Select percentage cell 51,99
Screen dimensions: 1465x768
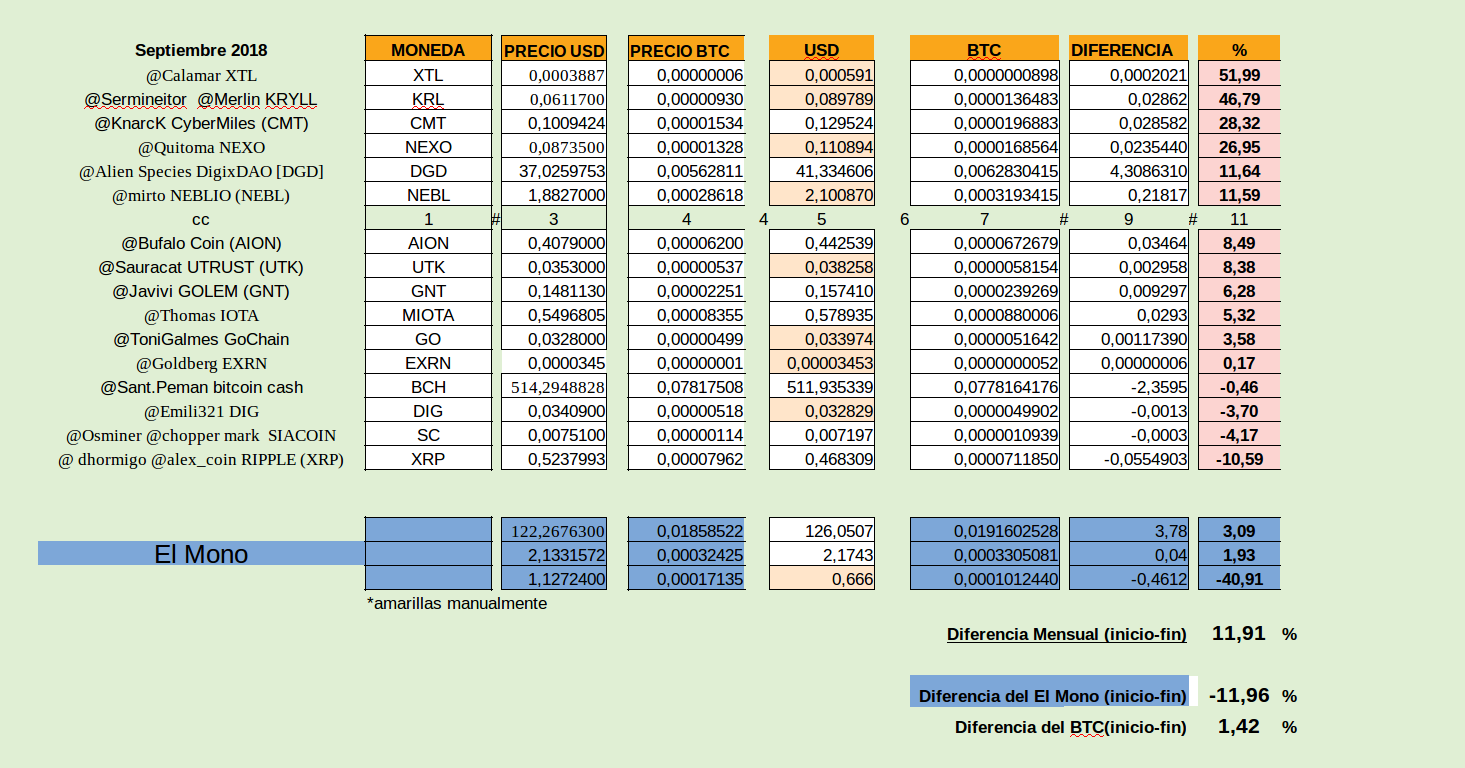click(1239, 75)
